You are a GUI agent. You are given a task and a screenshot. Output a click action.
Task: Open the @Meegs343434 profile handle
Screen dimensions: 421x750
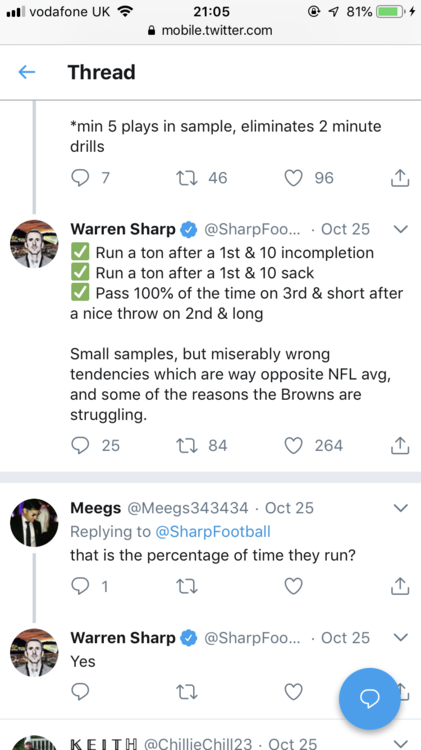[188, 507]
